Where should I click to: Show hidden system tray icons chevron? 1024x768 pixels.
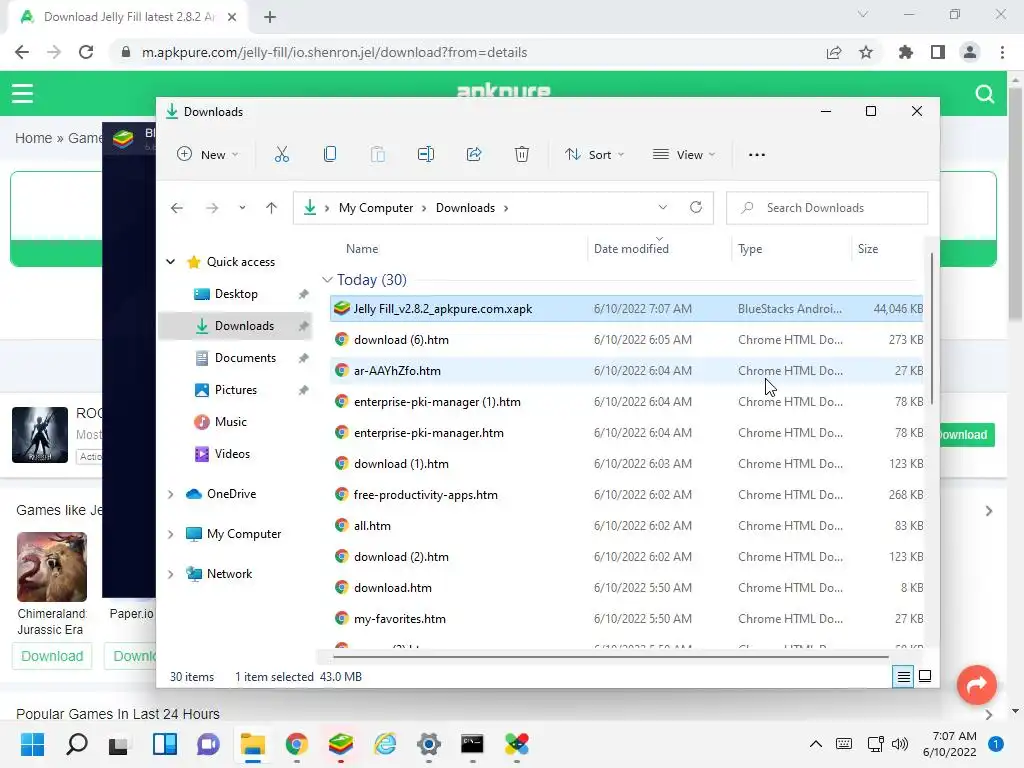tap(816, 743)
